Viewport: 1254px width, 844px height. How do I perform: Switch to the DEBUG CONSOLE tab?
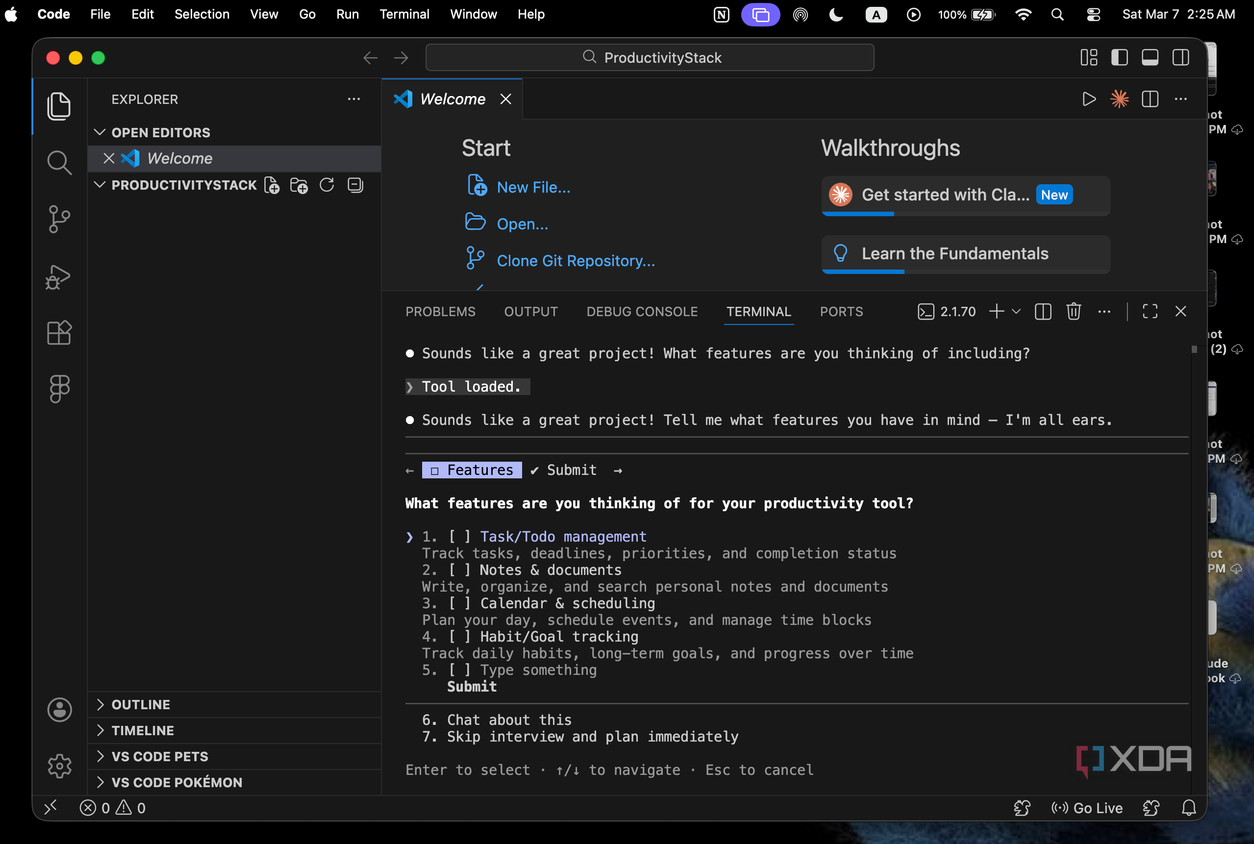point(642,312)
